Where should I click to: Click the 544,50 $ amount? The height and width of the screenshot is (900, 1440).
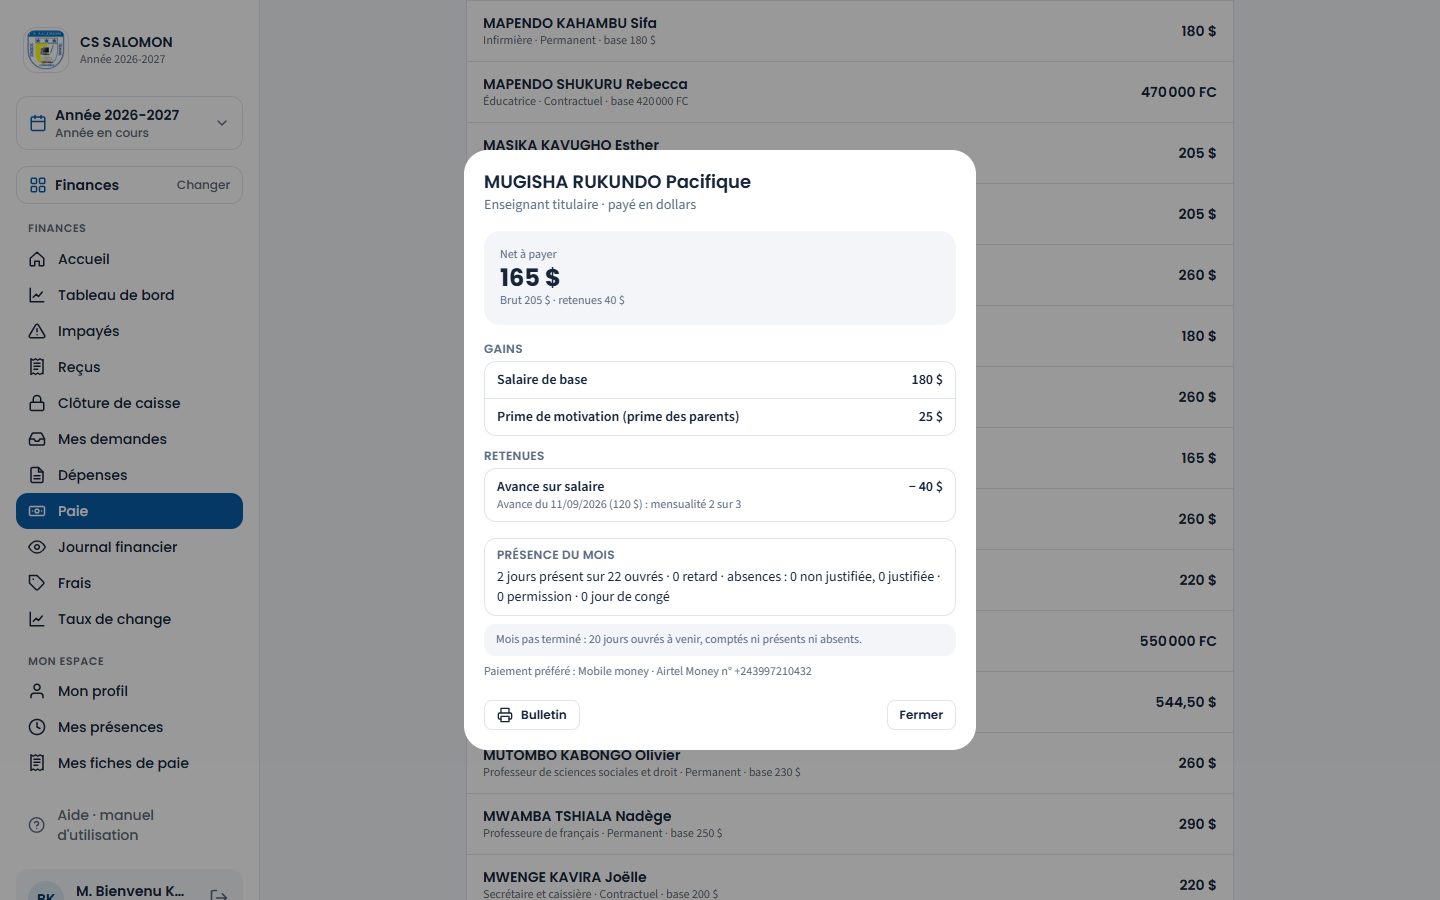[1186, 702]
